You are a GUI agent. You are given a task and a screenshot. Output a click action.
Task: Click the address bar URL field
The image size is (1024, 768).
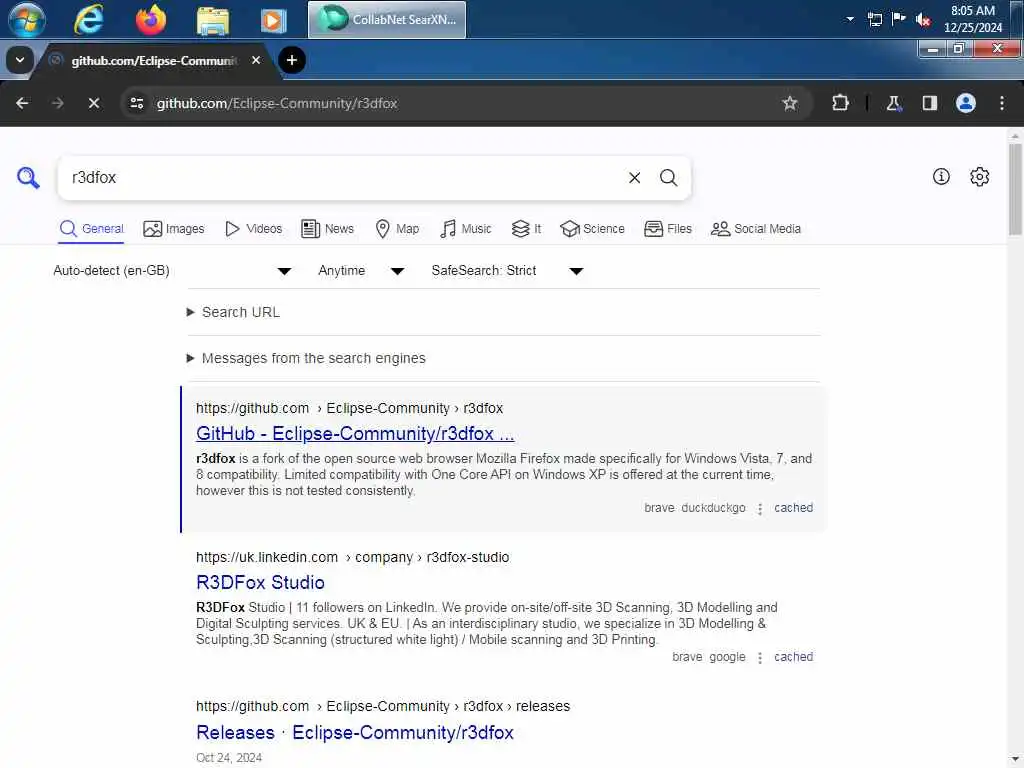pos(464,103)
